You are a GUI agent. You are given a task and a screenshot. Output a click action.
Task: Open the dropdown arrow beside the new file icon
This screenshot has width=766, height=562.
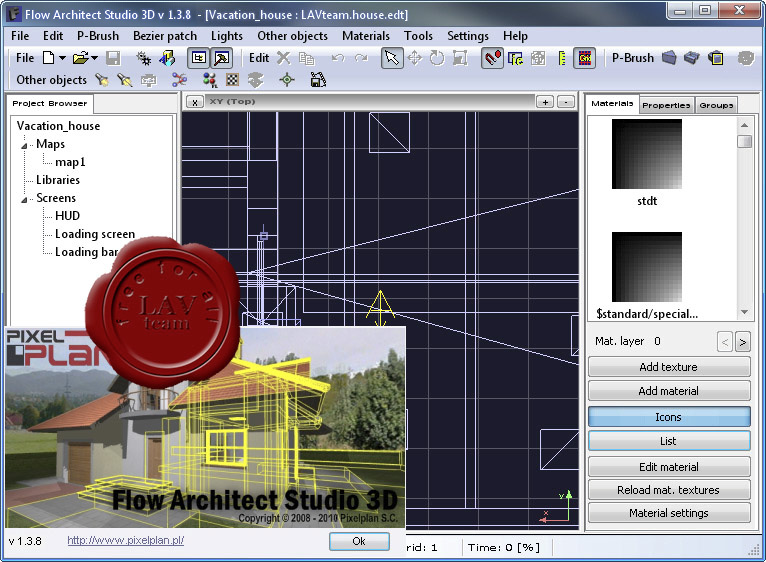(63, 58)
